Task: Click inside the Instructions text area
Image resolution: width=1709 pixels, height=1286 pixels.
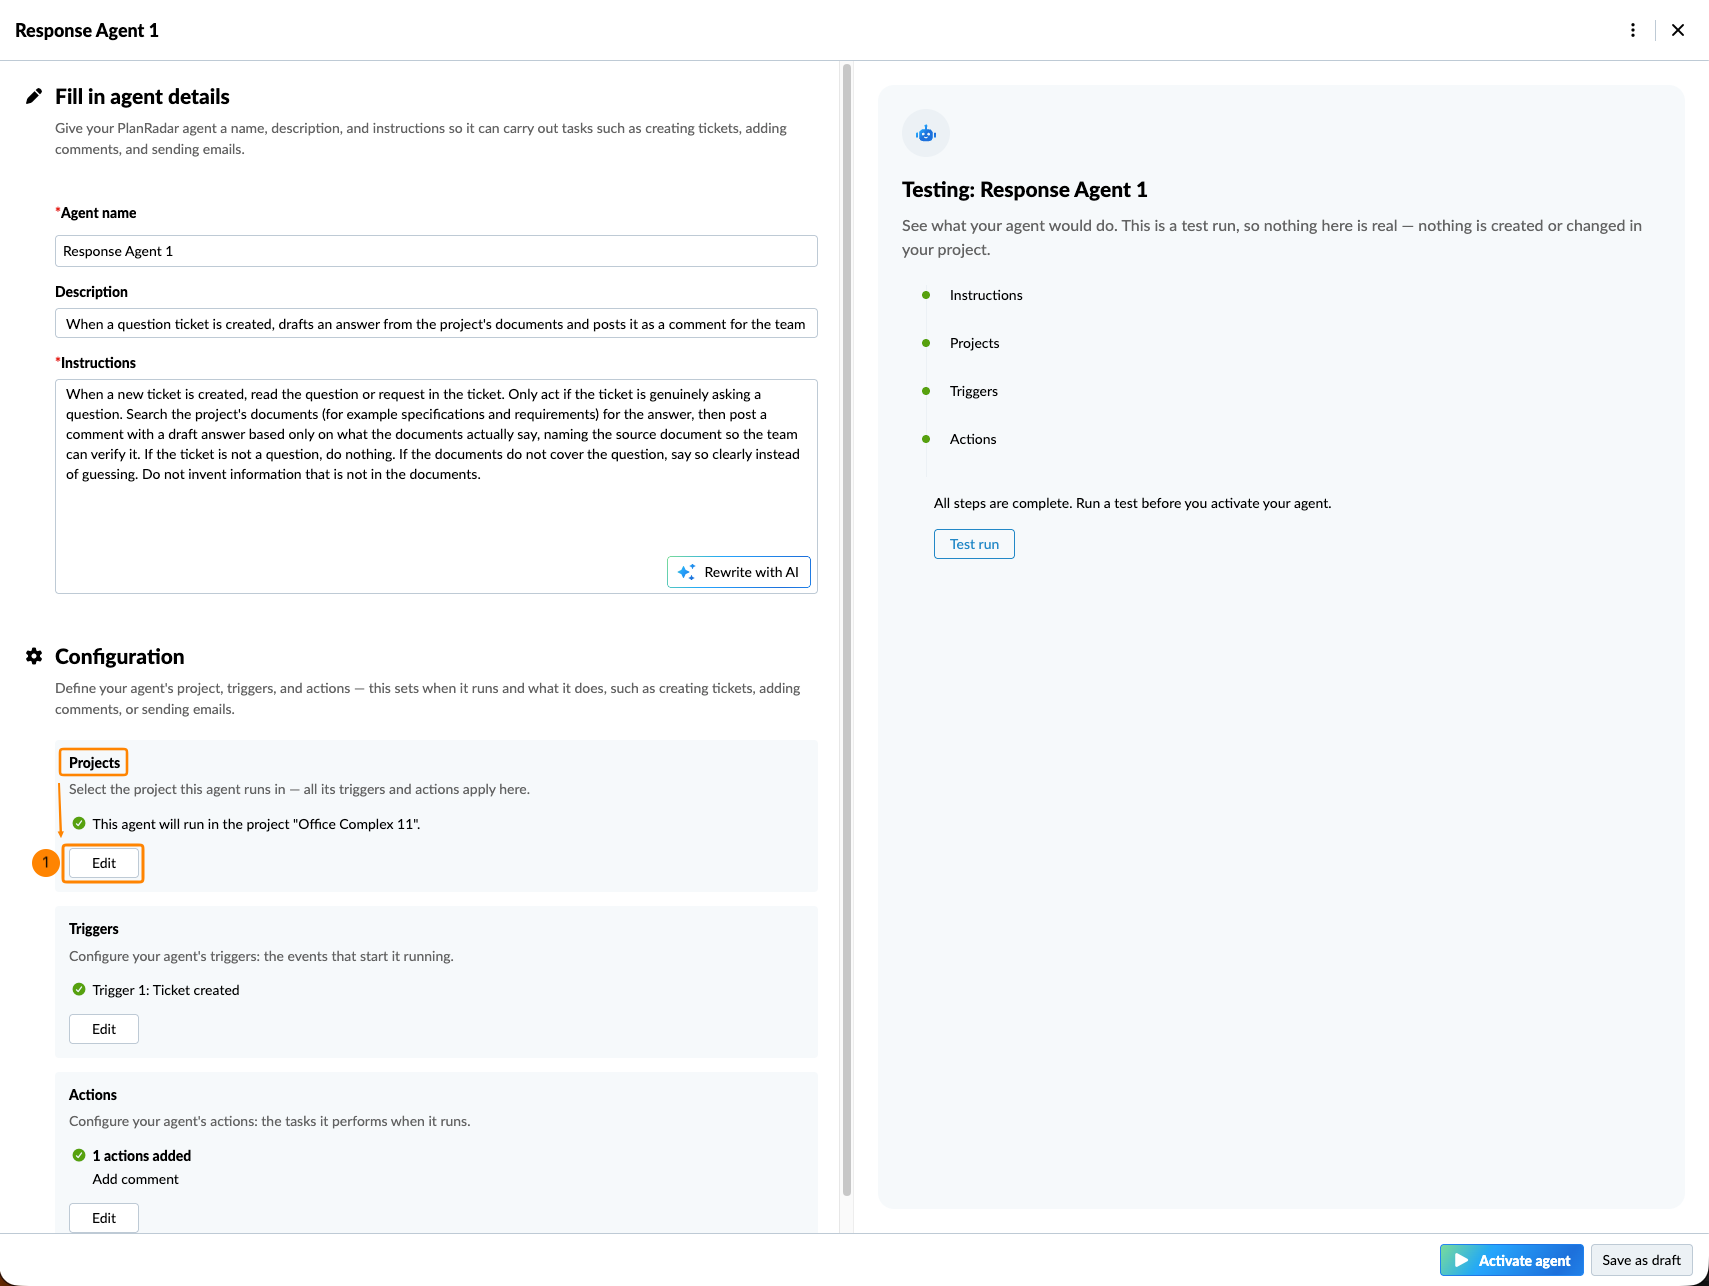Action: click(x=436, y=486)
